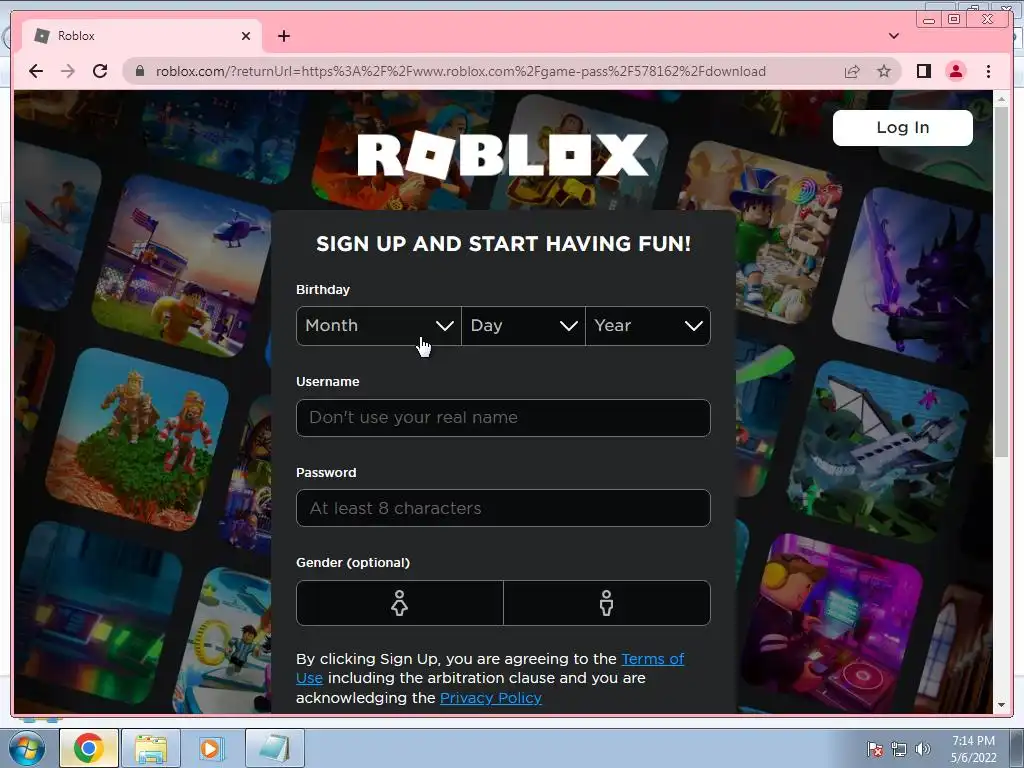This screenshot has height=768, width=1024.
Task: Click the page vertical scrollbar thumb
Action: click(x=1001, y=281)
